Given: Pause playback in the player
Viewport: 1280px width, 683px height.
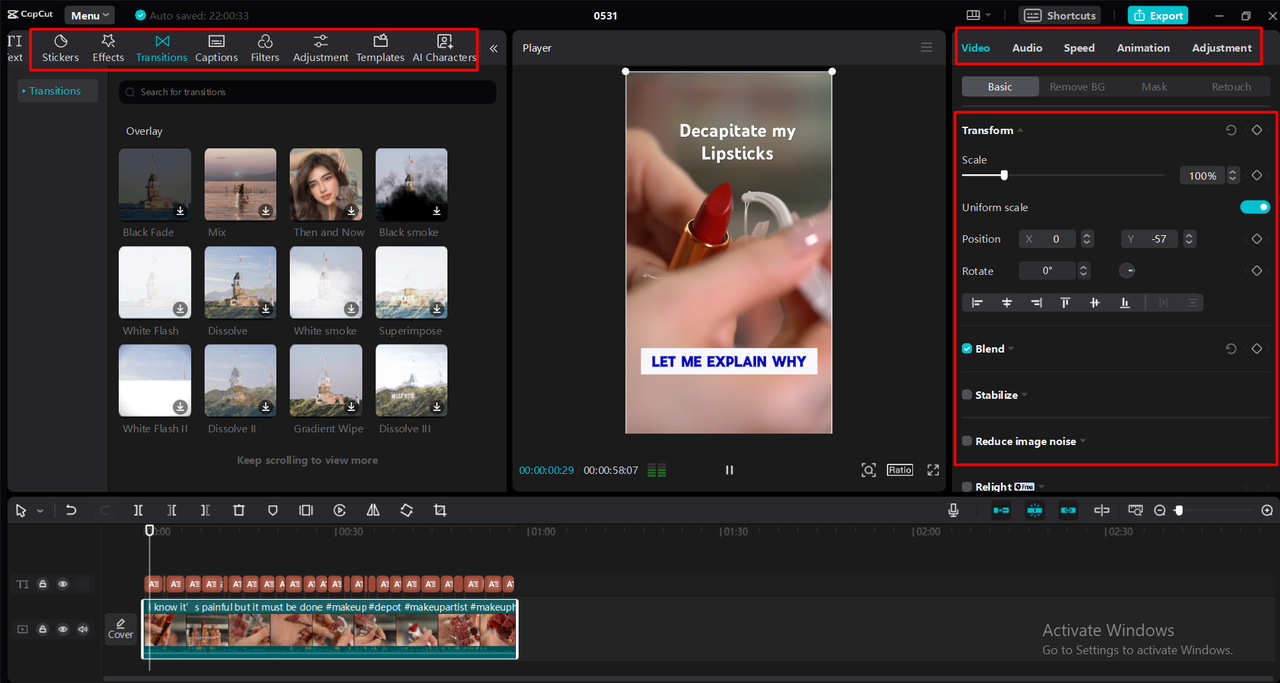Looking at the screenshot, I should (729, 470).
